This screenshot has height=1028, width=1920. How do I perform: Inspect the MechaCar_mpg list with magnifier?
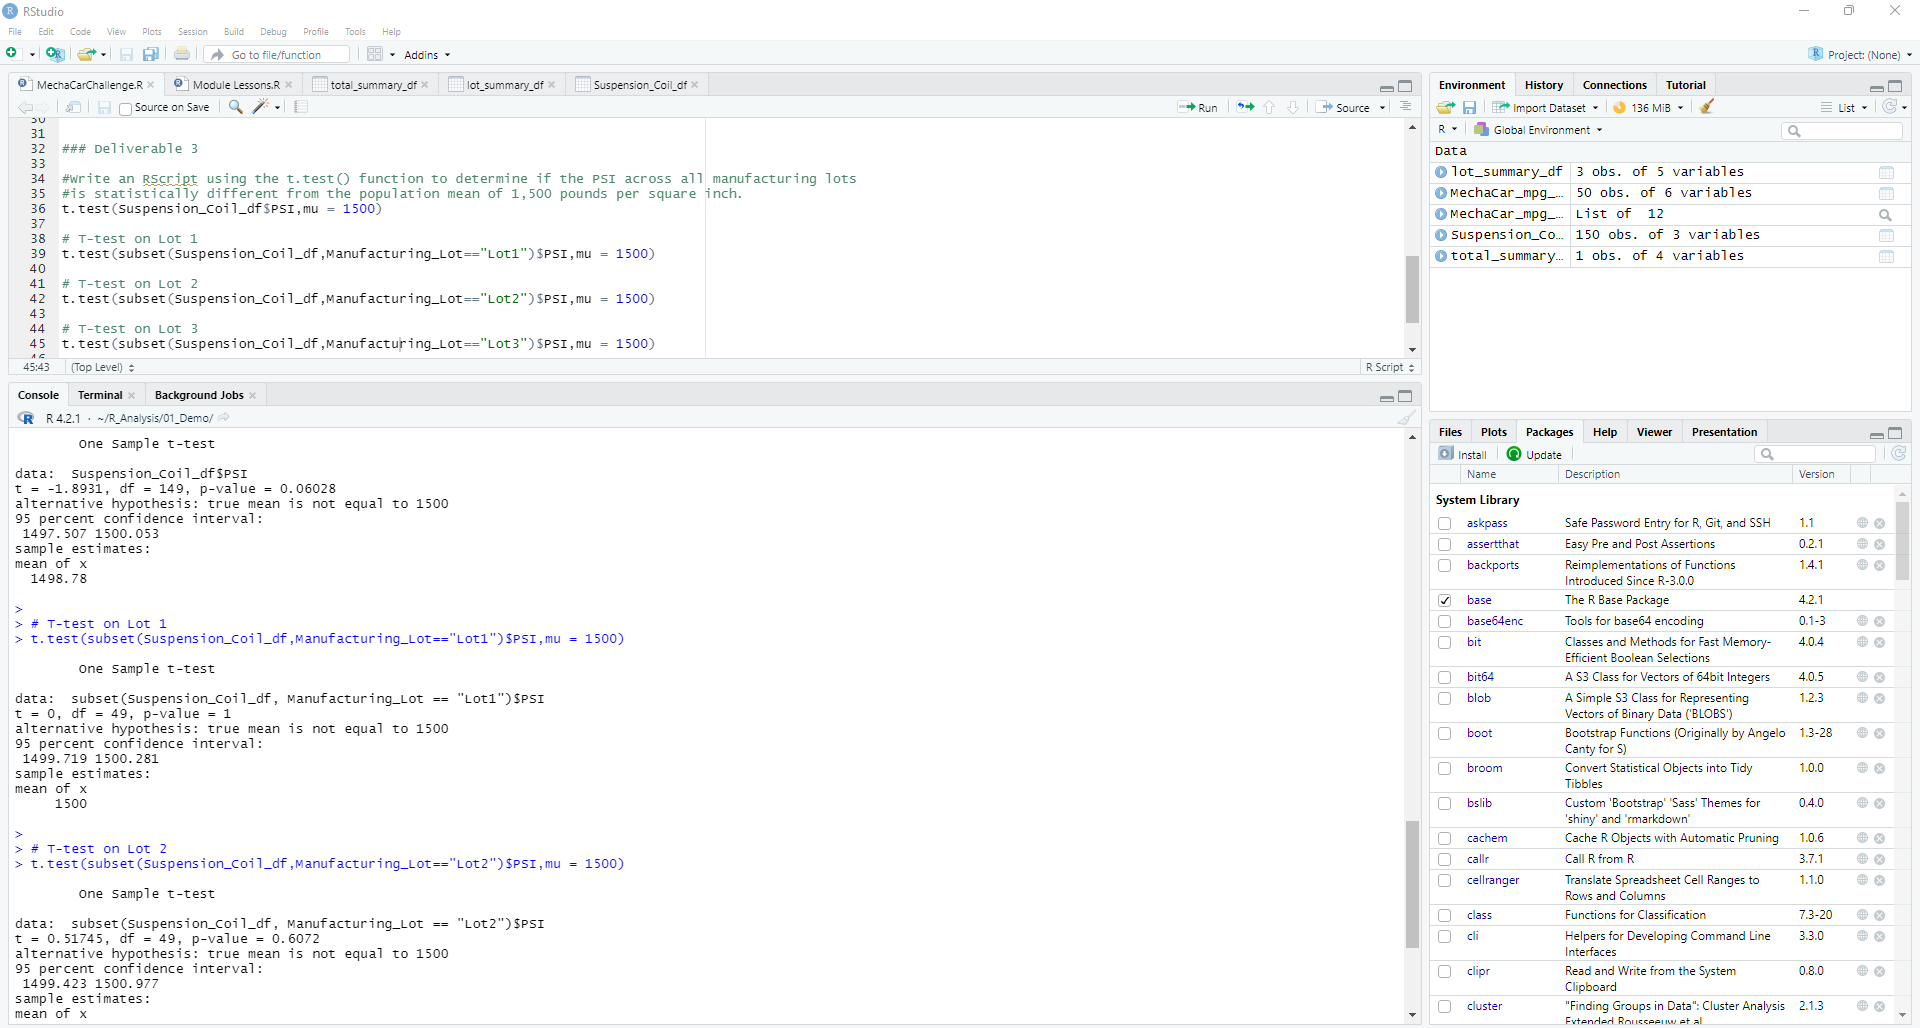tap(1886, 215)
